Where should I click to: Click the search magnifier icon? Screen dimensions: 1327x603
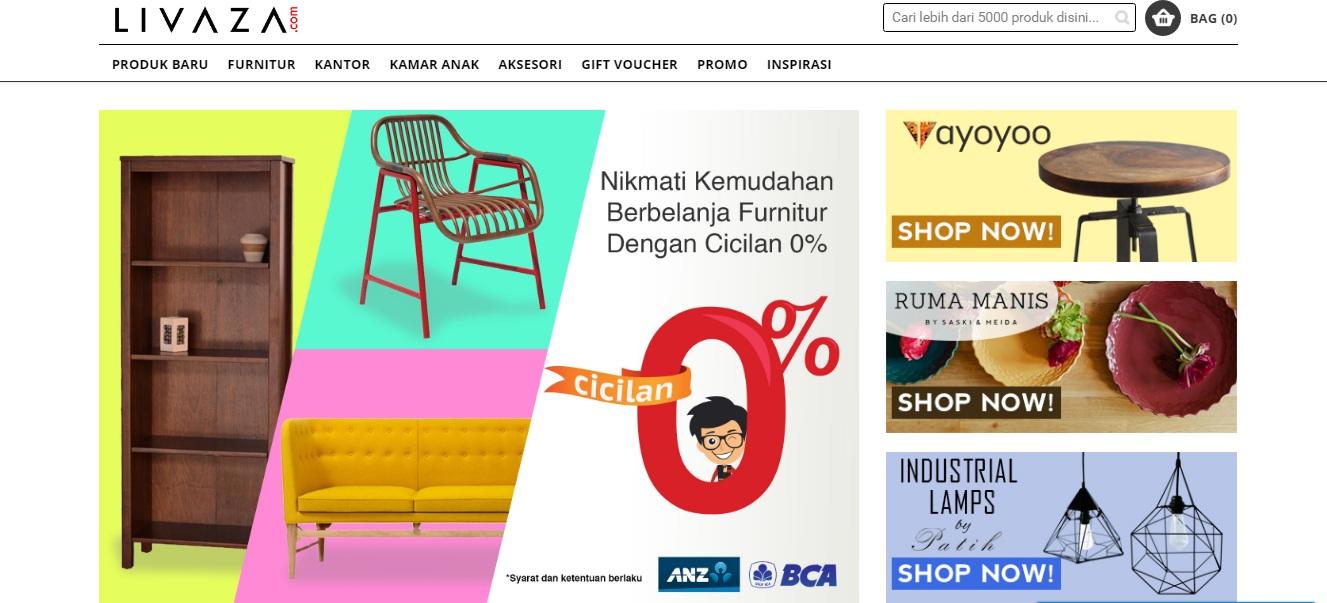1123,18
